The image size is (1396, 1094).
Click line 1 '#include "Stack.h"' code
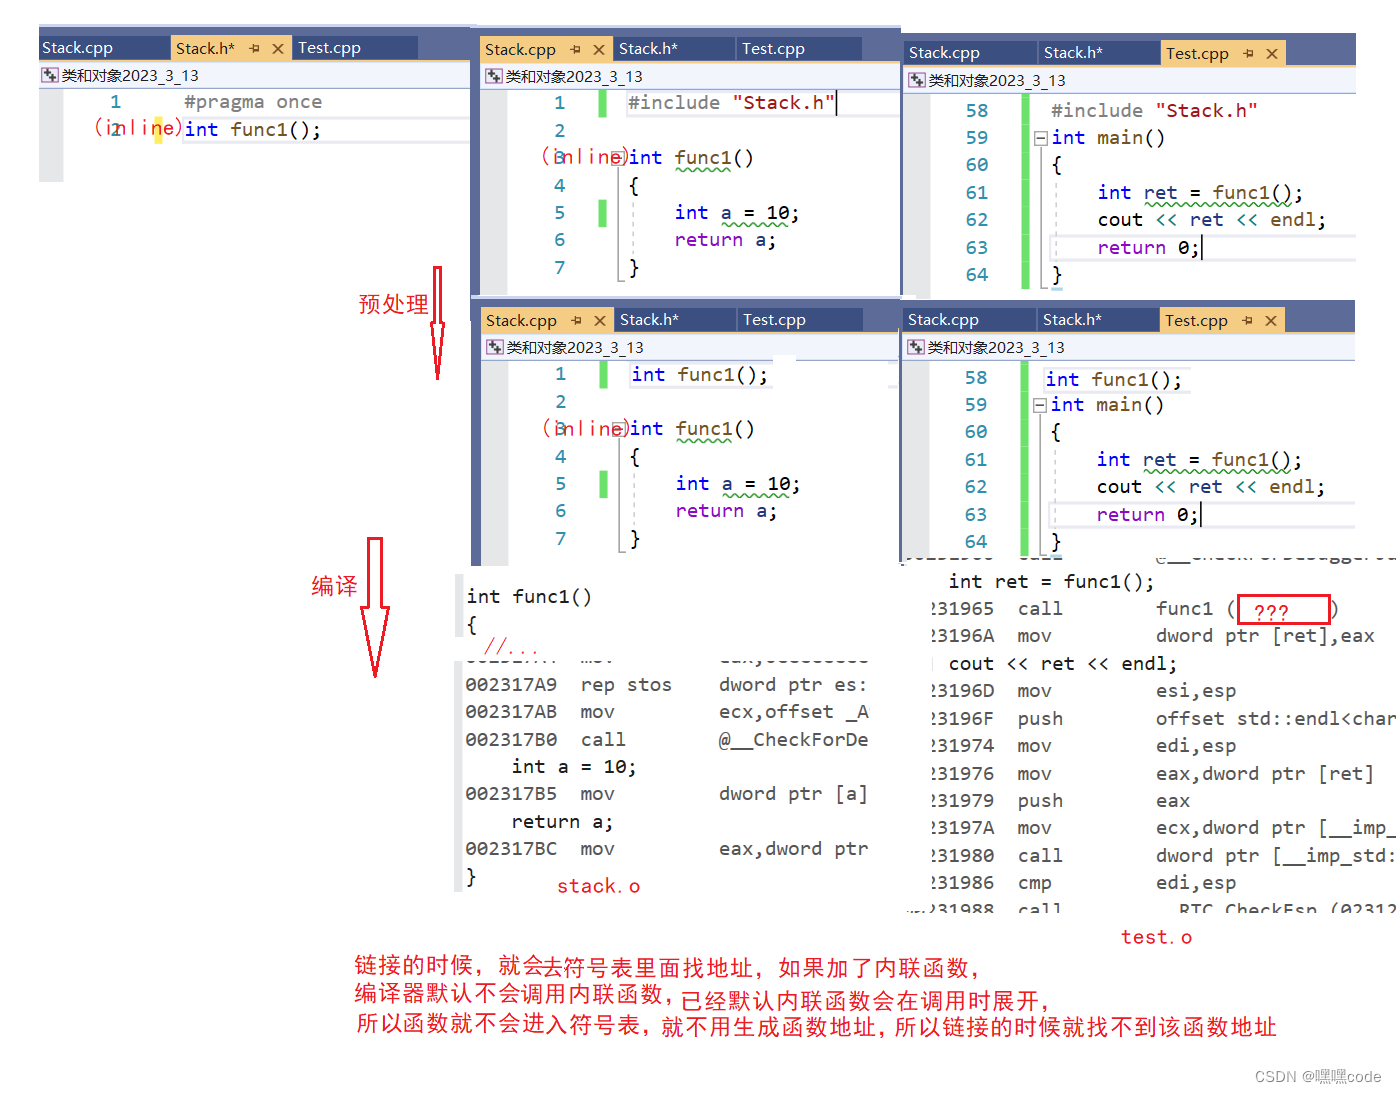point(731,103)
